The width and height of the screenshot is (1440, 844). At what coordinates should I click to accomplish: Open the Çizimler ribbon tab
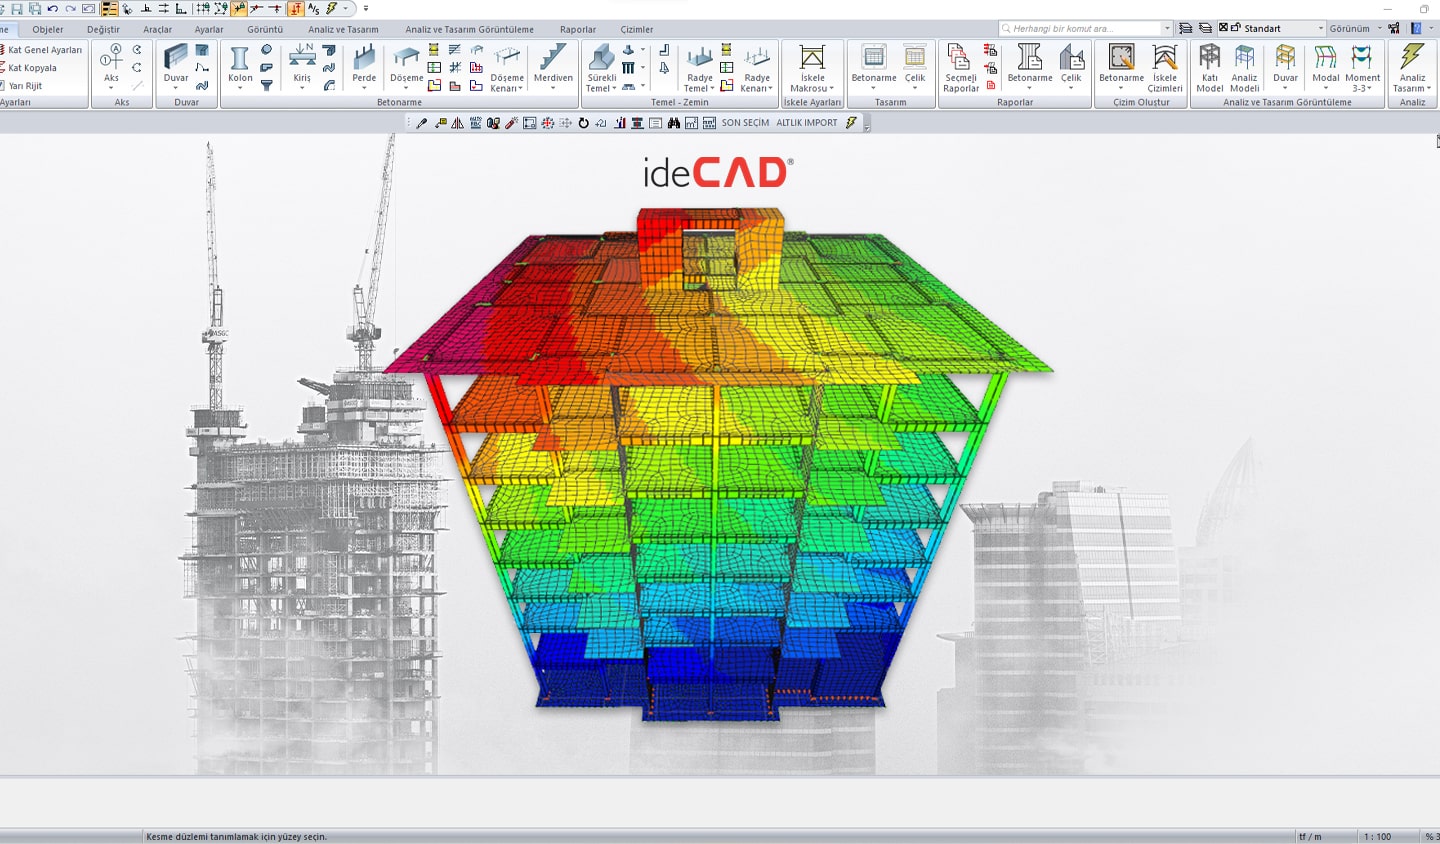coord(637,29)
